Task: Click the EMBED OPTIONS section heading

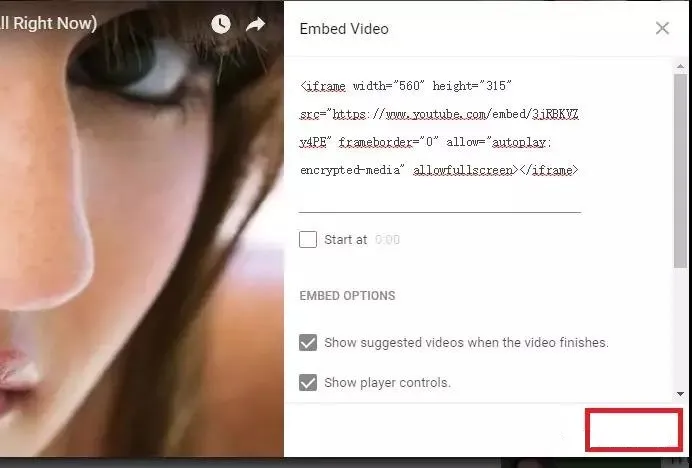Action: tap(347, 296)
